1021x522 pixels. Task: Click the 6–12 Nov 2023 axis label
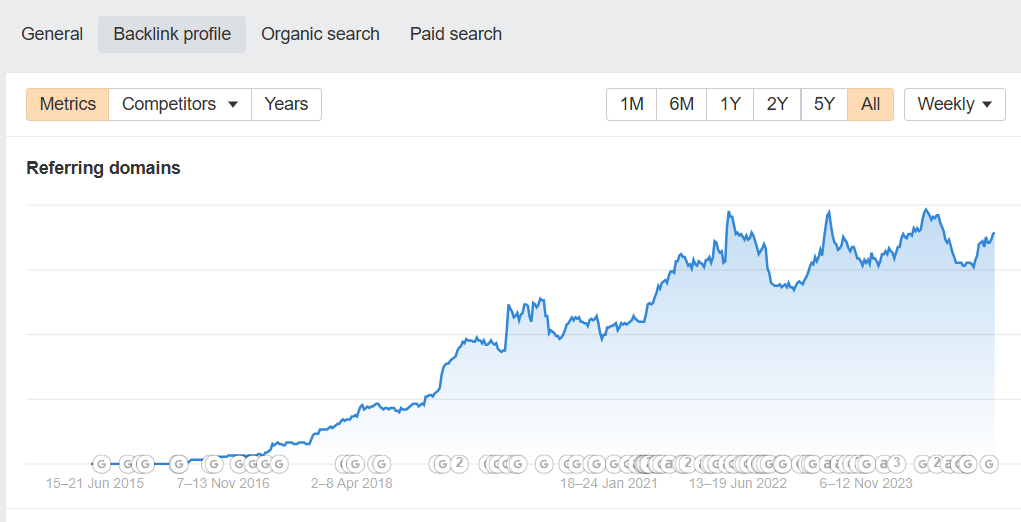pos(866,484)
